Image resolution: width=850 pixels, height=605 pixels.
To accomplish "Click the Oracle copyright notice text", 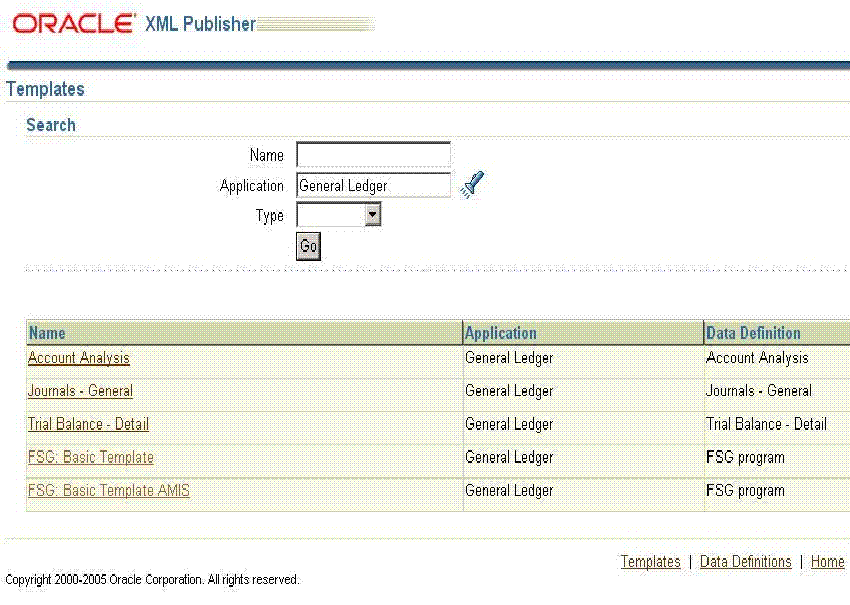I will tap(152, 580).
